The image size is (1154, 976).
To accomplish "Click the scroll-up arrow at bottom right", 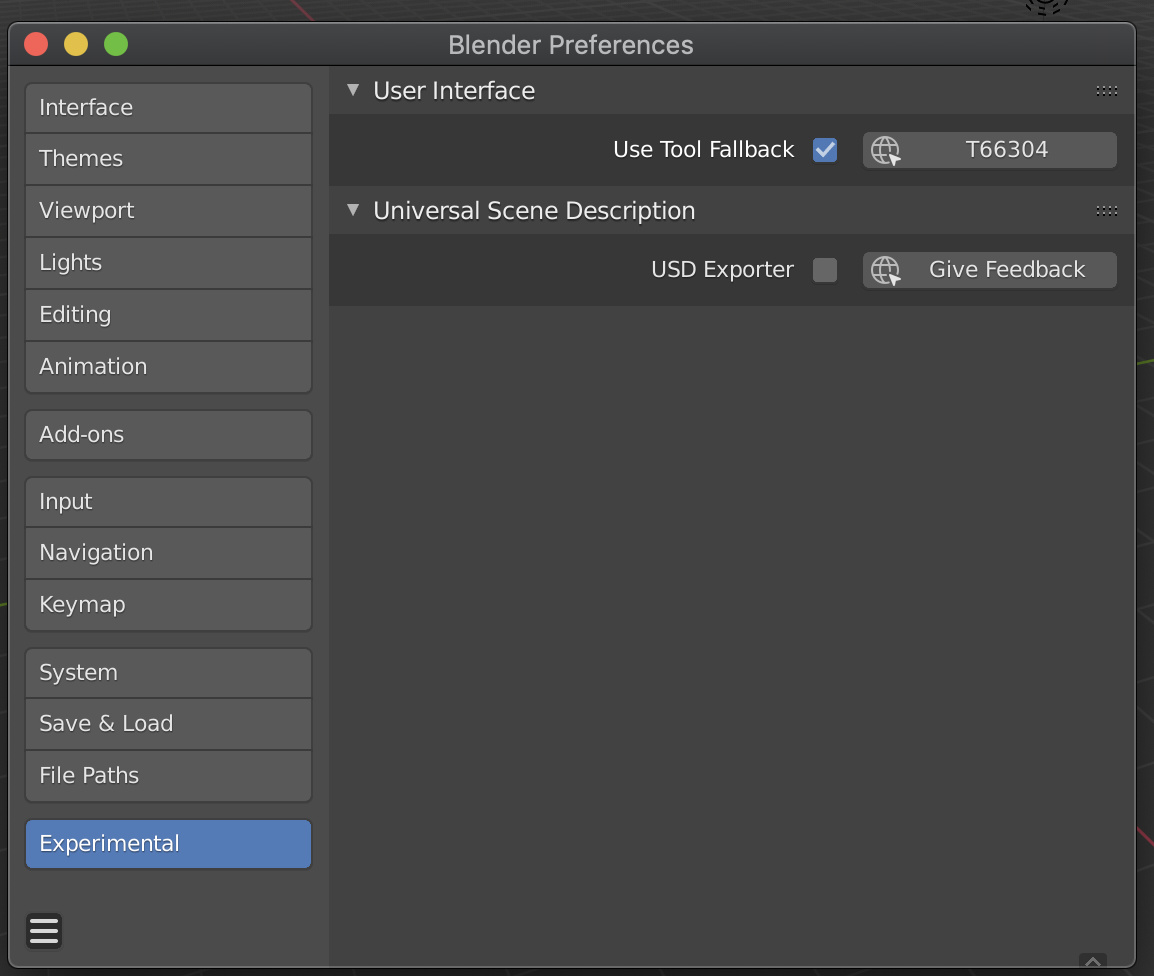I will 1091,963.
